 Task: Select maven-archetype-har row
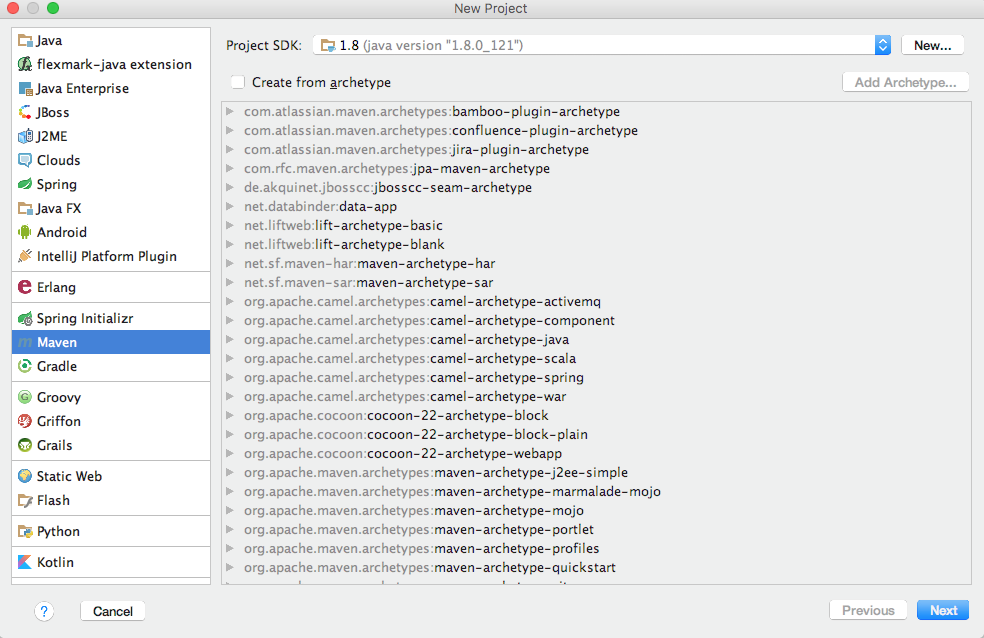click(596, 263)
